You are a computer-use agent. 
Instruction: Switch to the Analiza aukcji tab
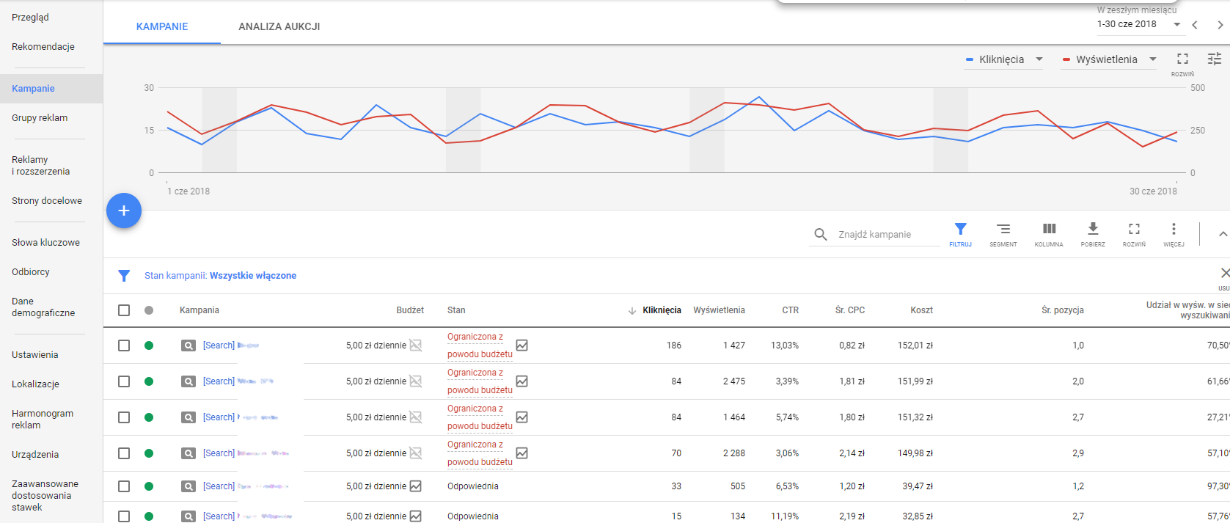[x=279, y=26]
